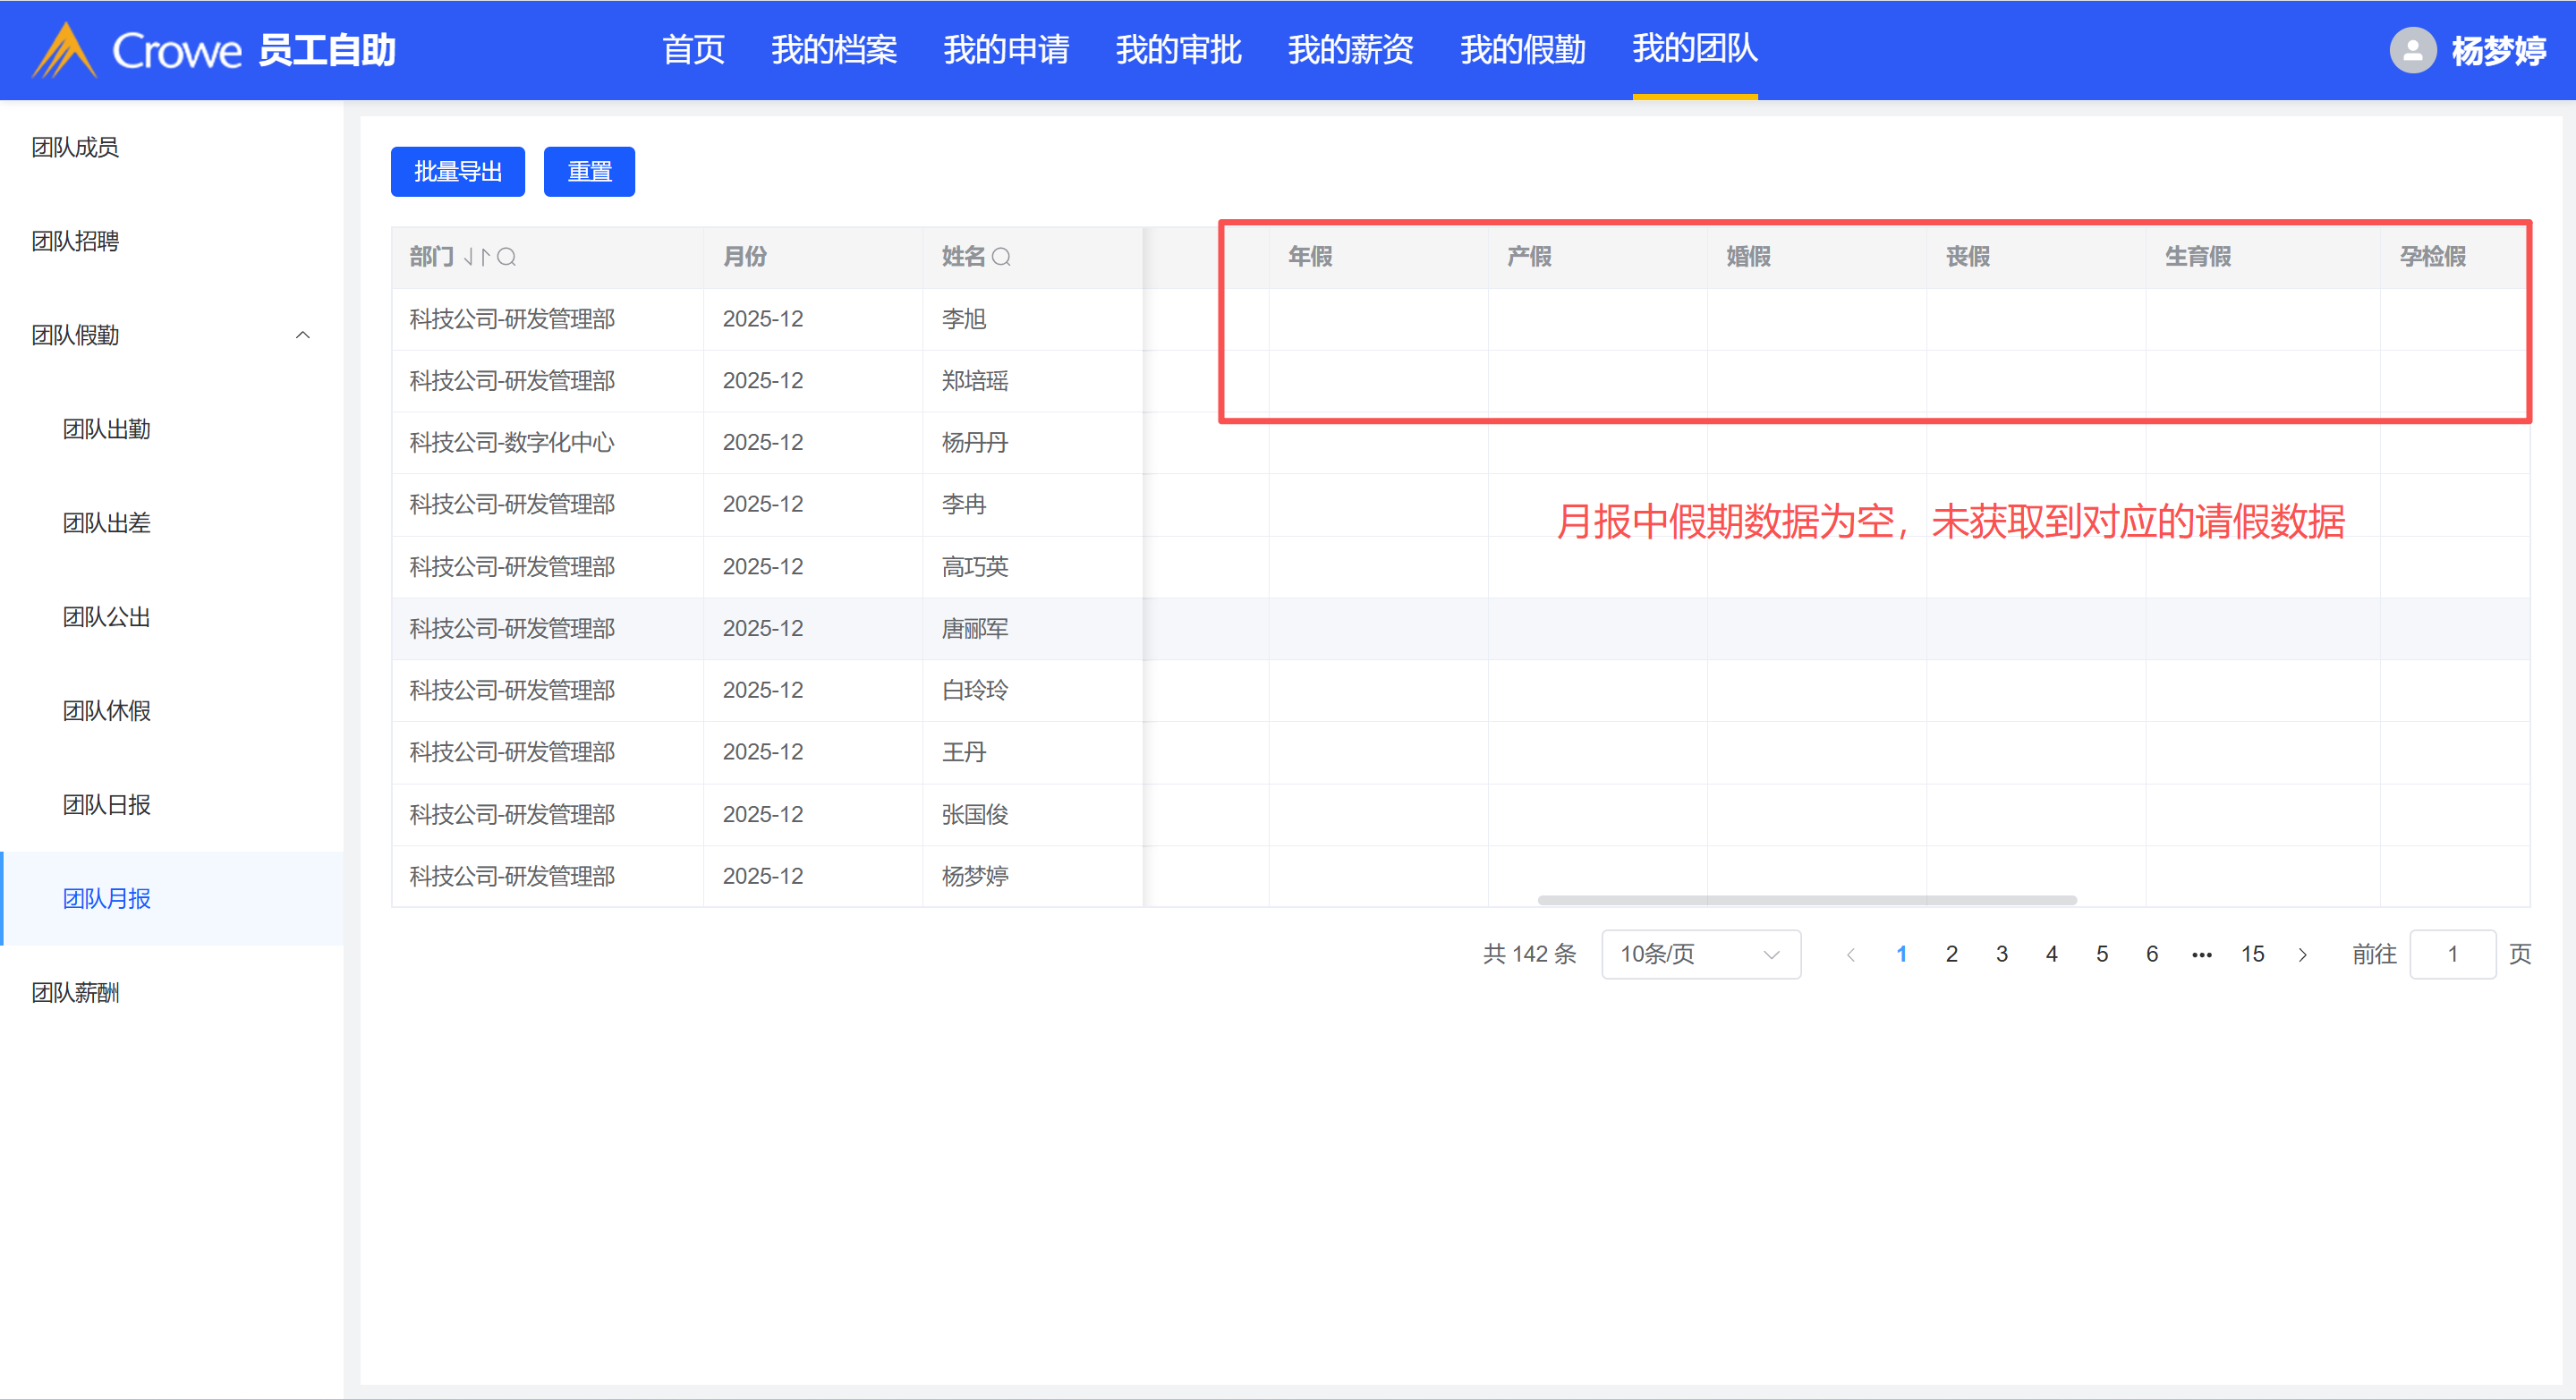Click the 批量导出 button
This screenshot has height=1400, width=2576.
[x=457, y=172]
